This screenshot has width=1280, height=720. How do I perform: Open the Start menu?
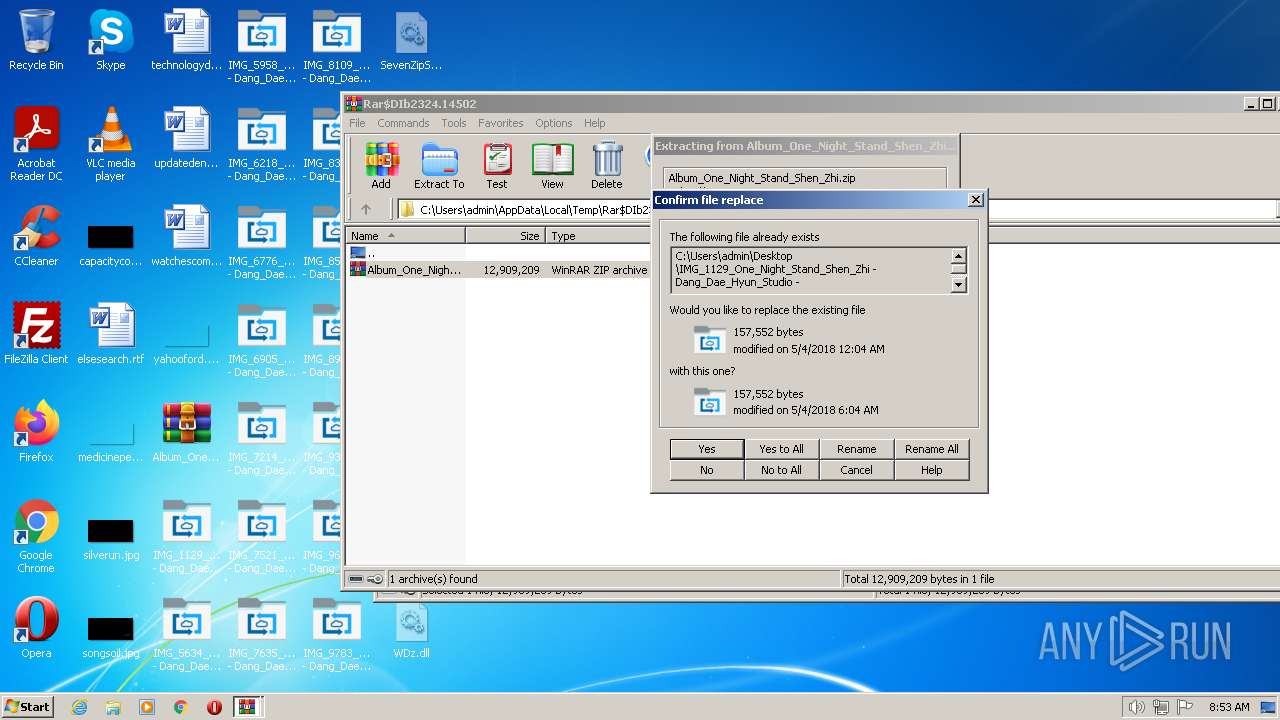(x=27, y=707)
